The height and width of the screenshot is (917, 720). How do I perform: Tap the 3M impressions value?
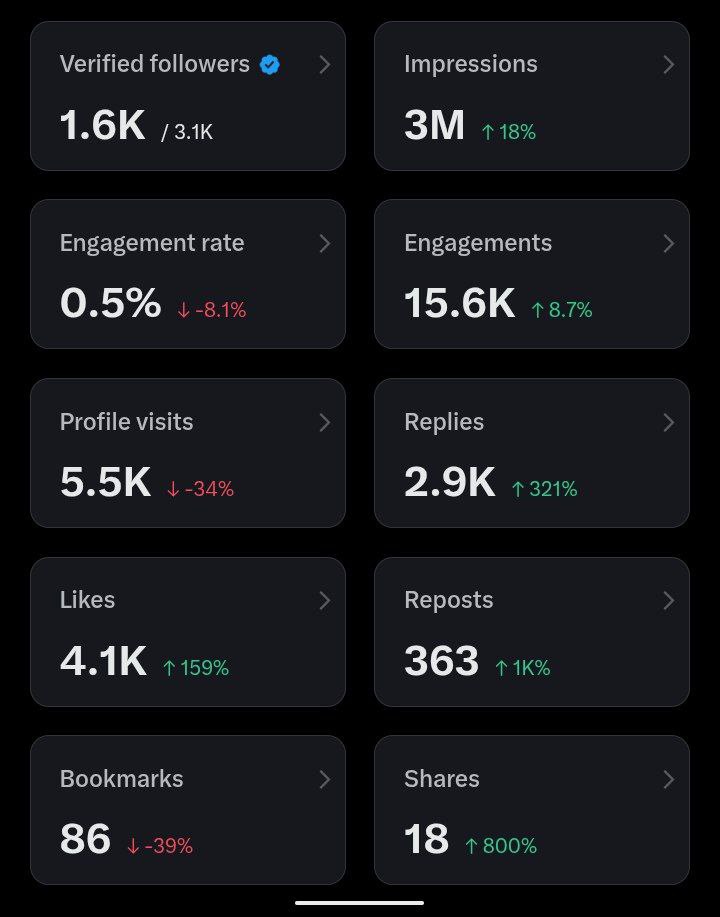434,126
